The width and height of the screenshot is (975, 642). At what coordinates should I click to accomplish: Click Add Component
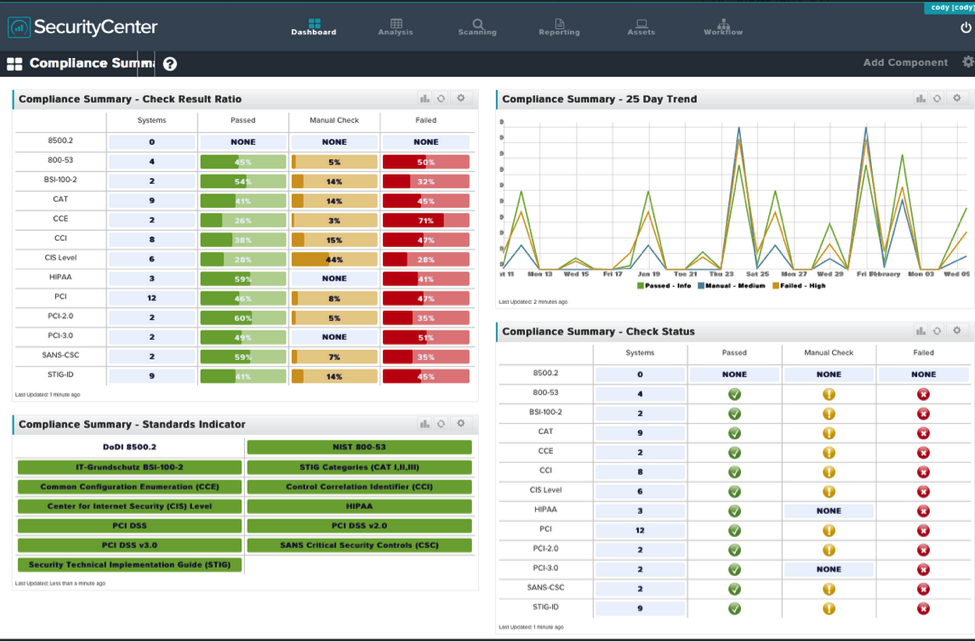coord(905,62)
